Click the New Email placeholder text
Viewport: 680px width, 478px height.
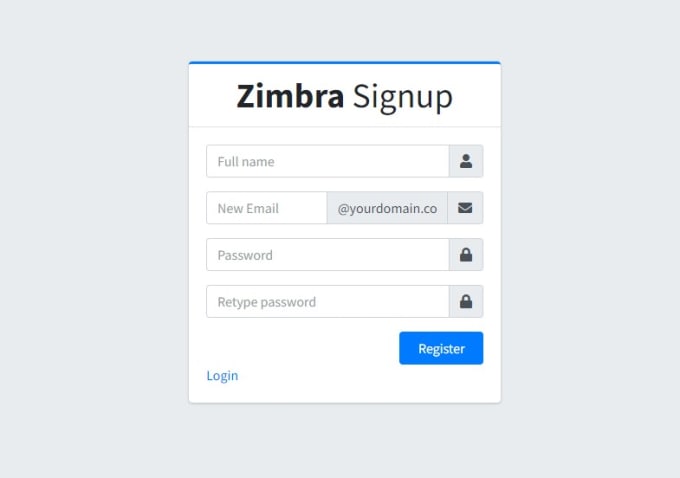[x=248, y=209]
